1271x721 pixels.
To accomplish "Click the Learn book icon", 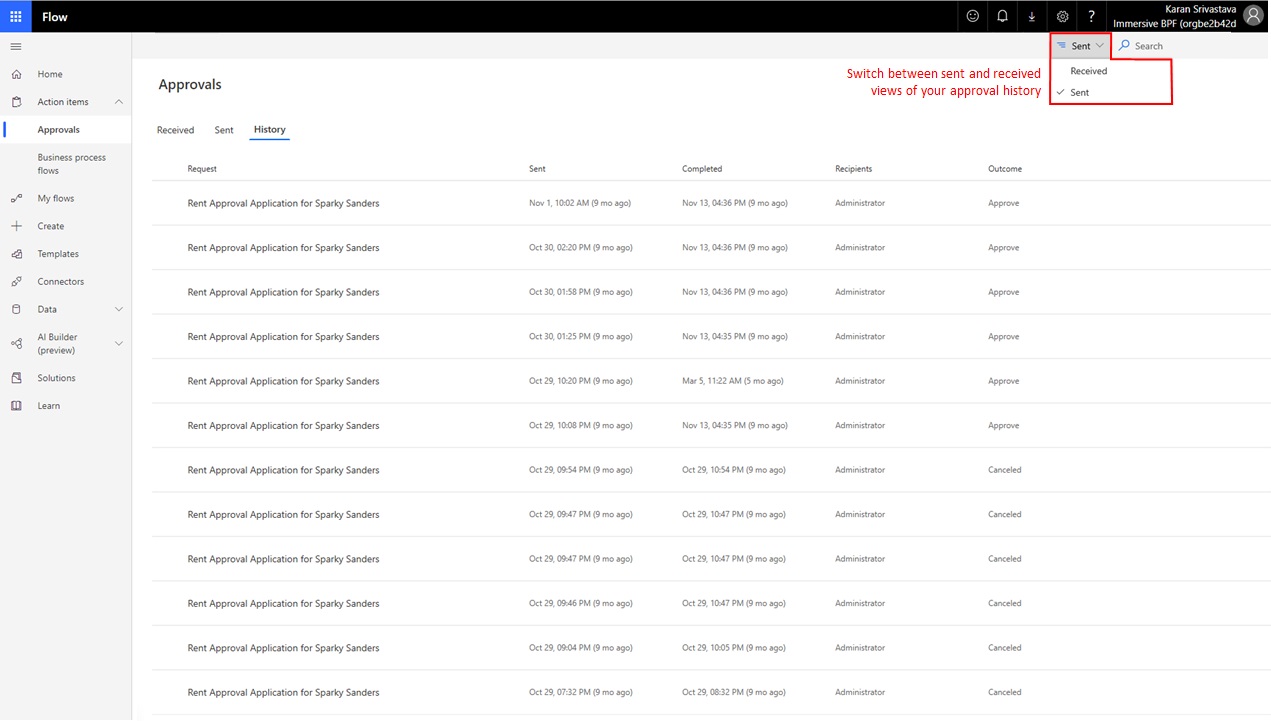I will click(x=16, y=406).
